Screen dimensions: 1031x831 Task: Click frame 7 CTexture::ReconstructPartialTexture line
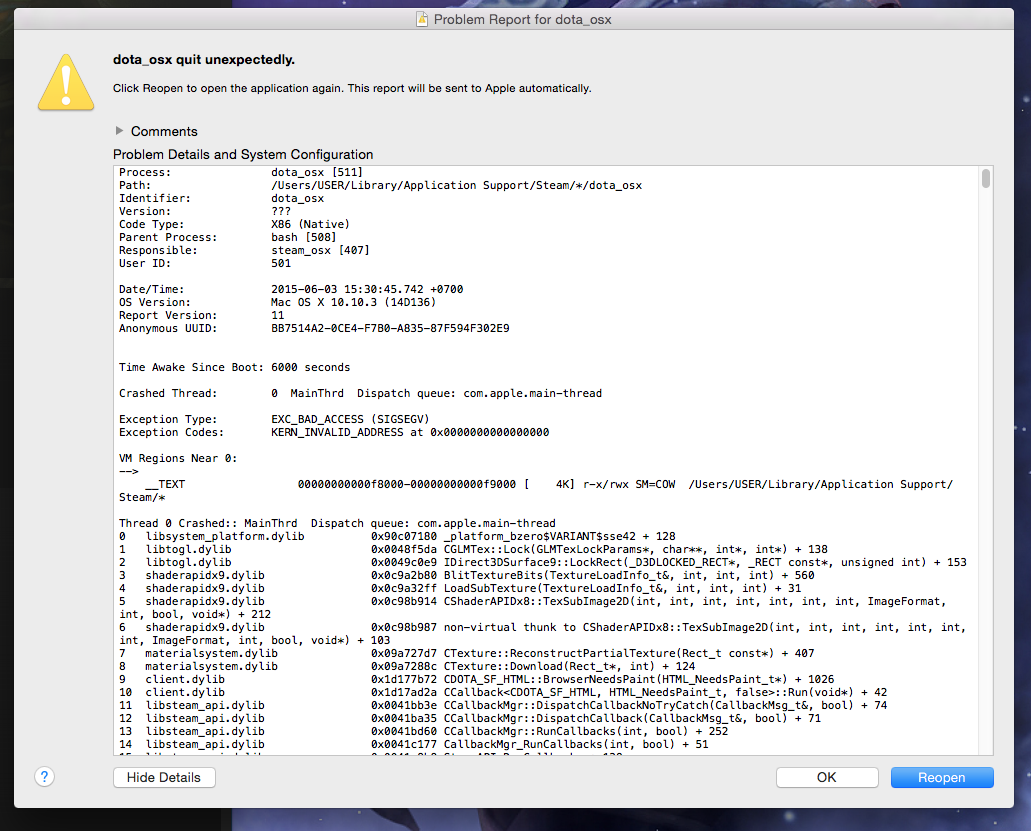click(x=467, y=653)
